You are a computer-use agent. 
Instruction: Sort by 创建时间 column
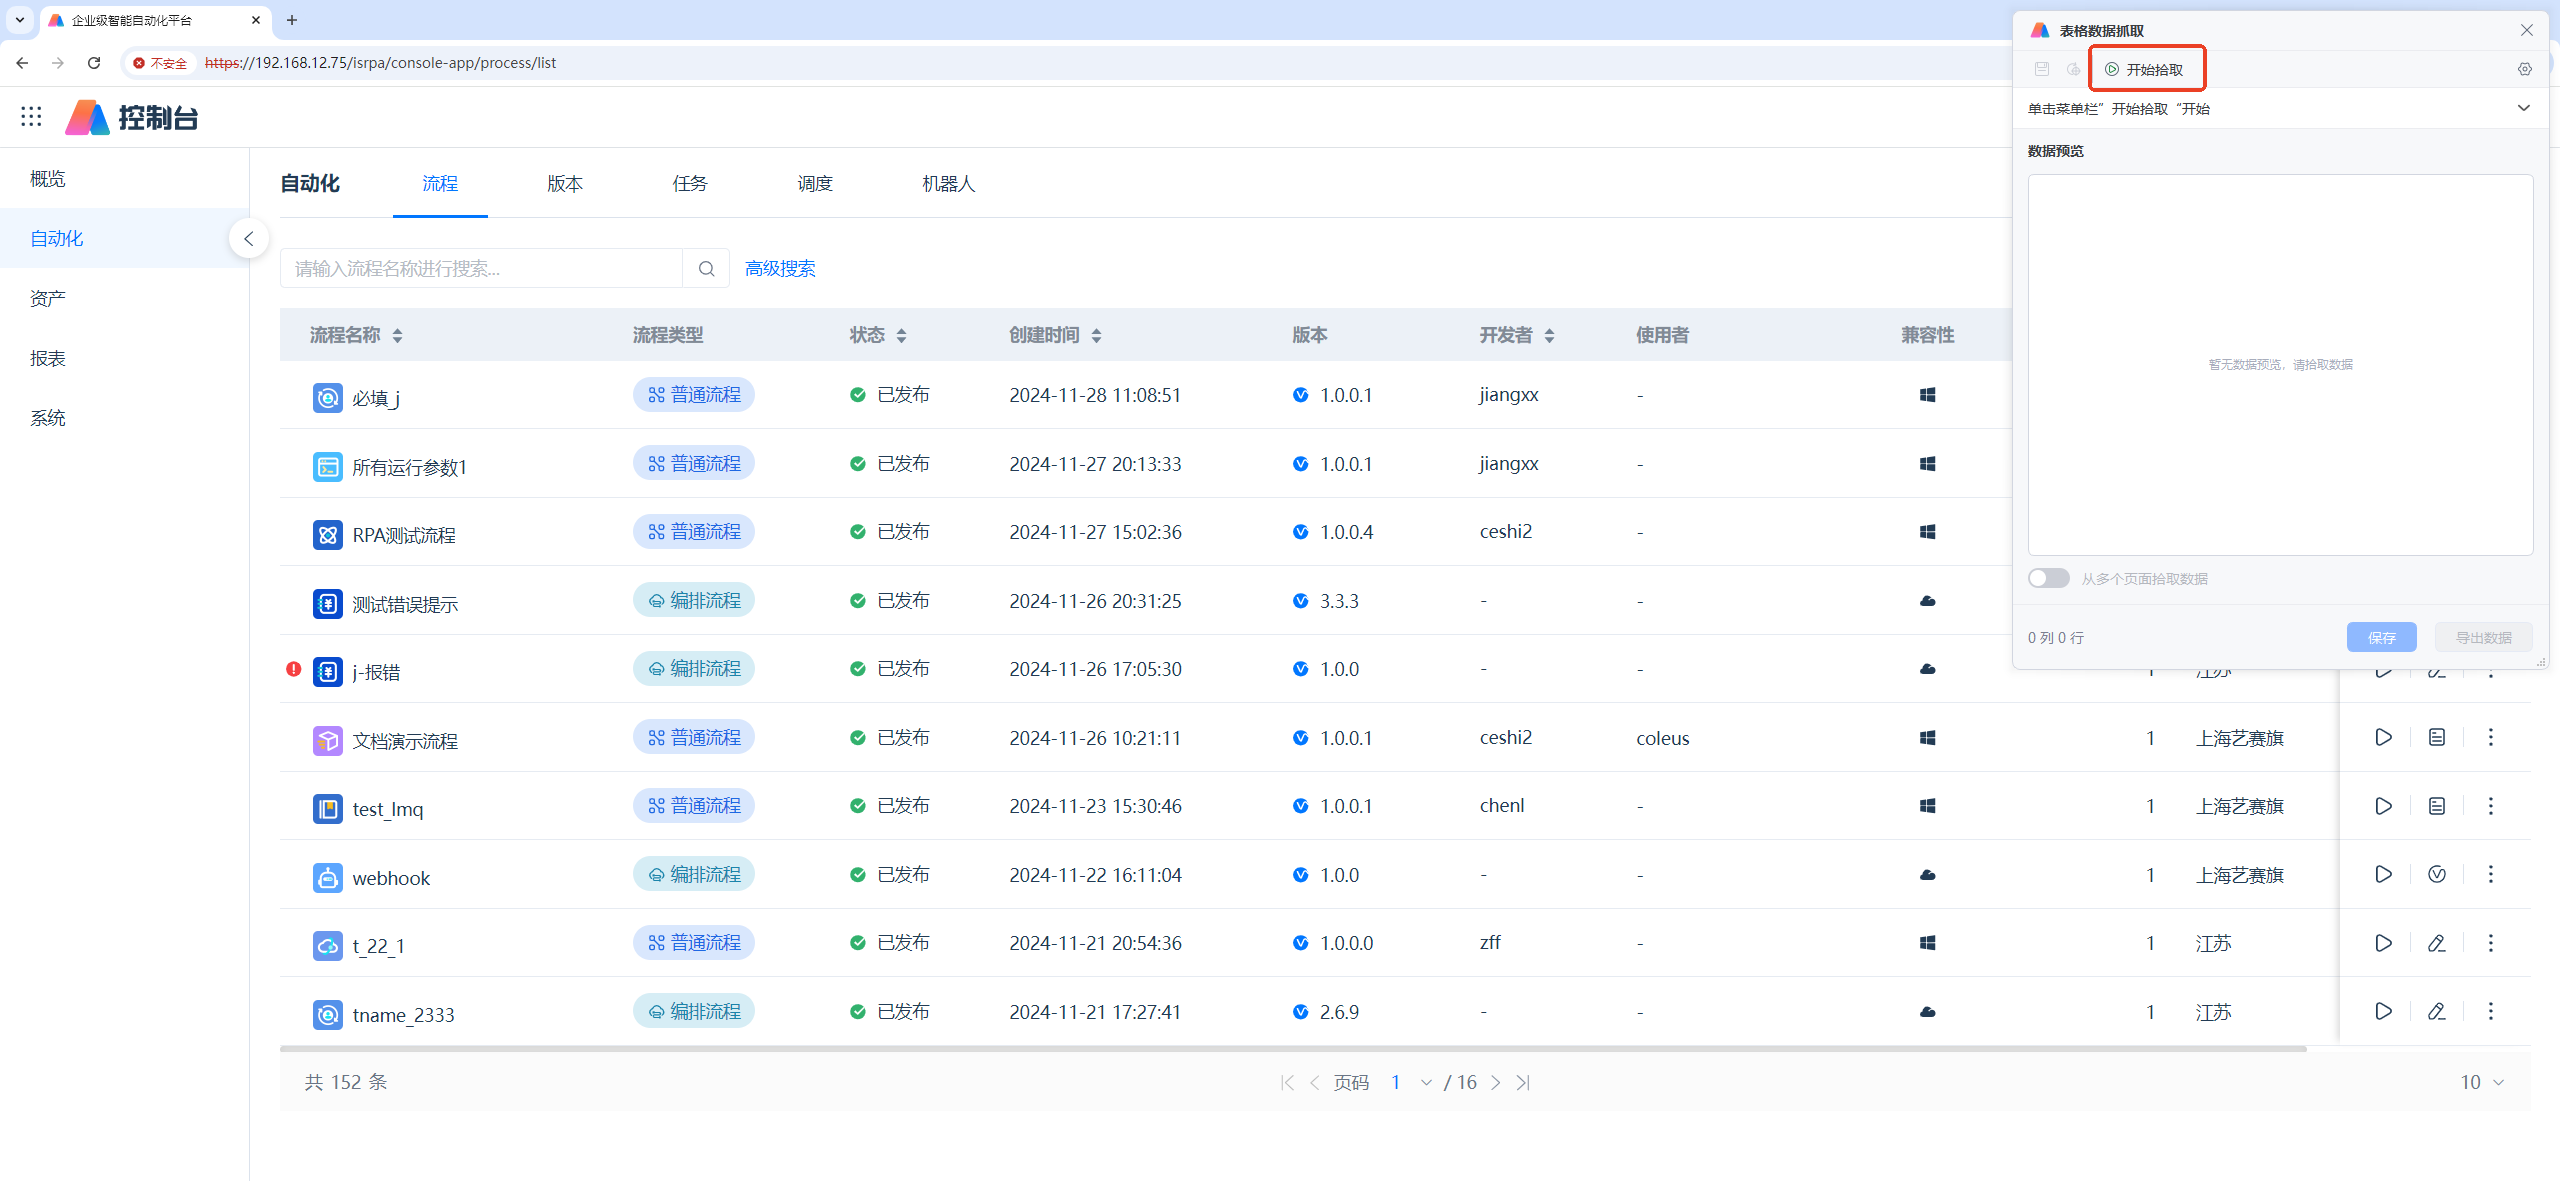pos(1096,336)
